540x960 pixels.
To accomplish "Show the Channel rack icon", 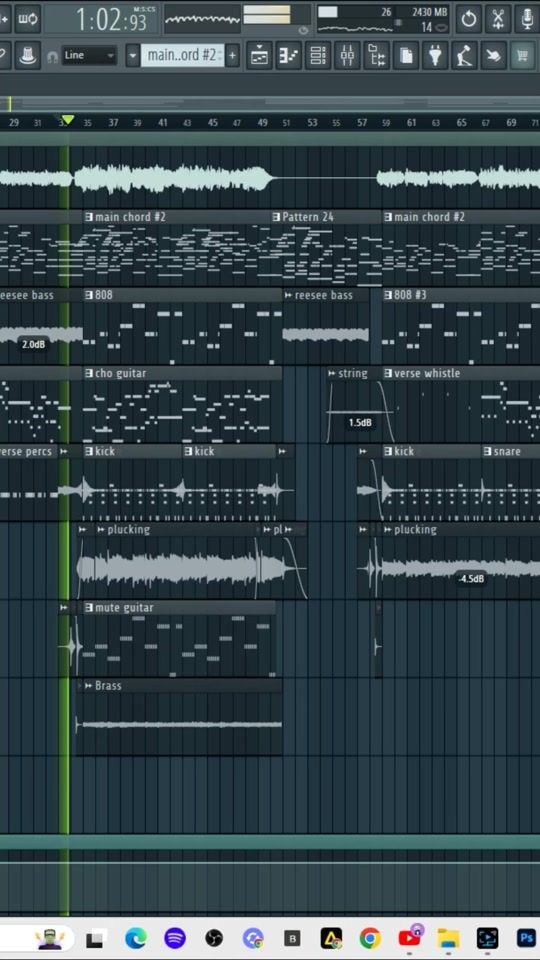I will coord(318,56).
